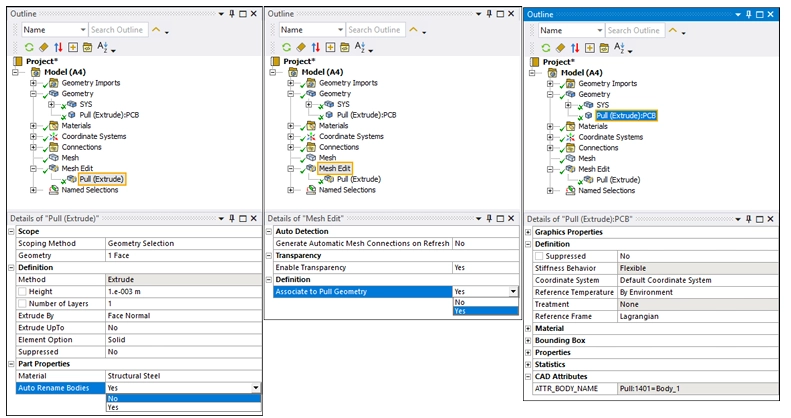Choose 'No' in Associate to Pull Geometry list
Image resolution: width=791 pixels, height=418 pixels.
click(x=459, y=301)
